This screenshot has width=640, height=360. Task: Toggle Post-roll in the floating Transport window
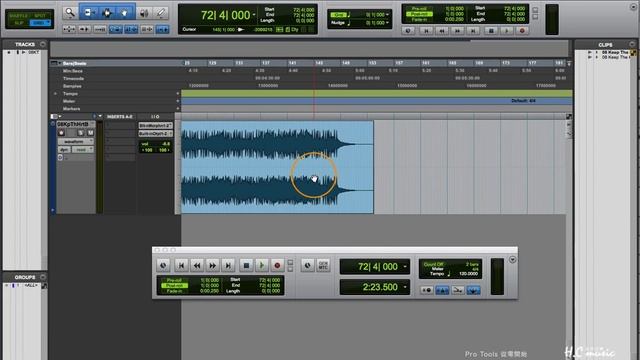tap(174, 285)
